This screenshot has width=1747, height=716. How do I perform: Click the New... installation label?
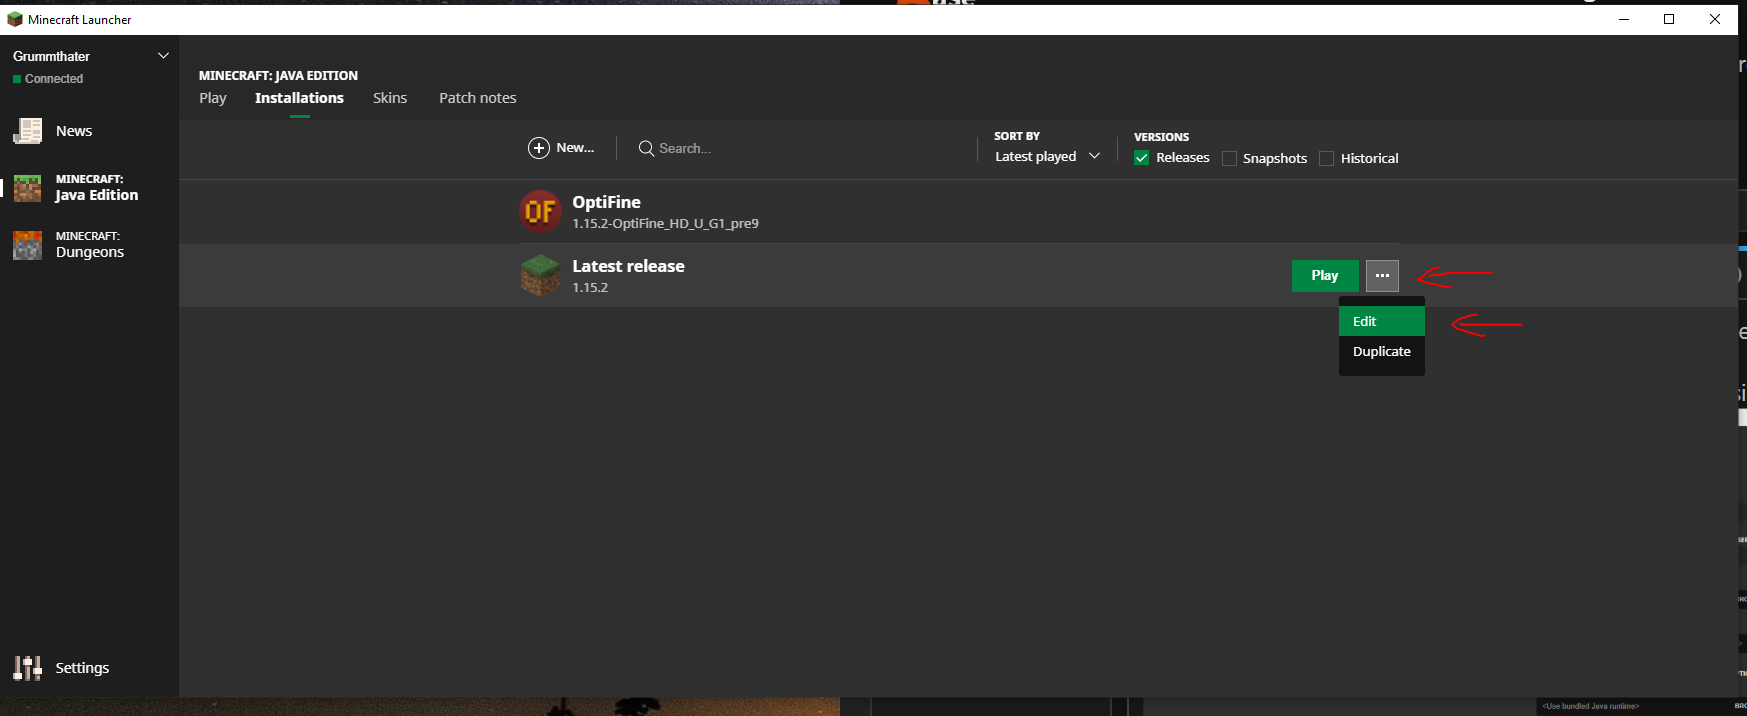pos(575,148)
